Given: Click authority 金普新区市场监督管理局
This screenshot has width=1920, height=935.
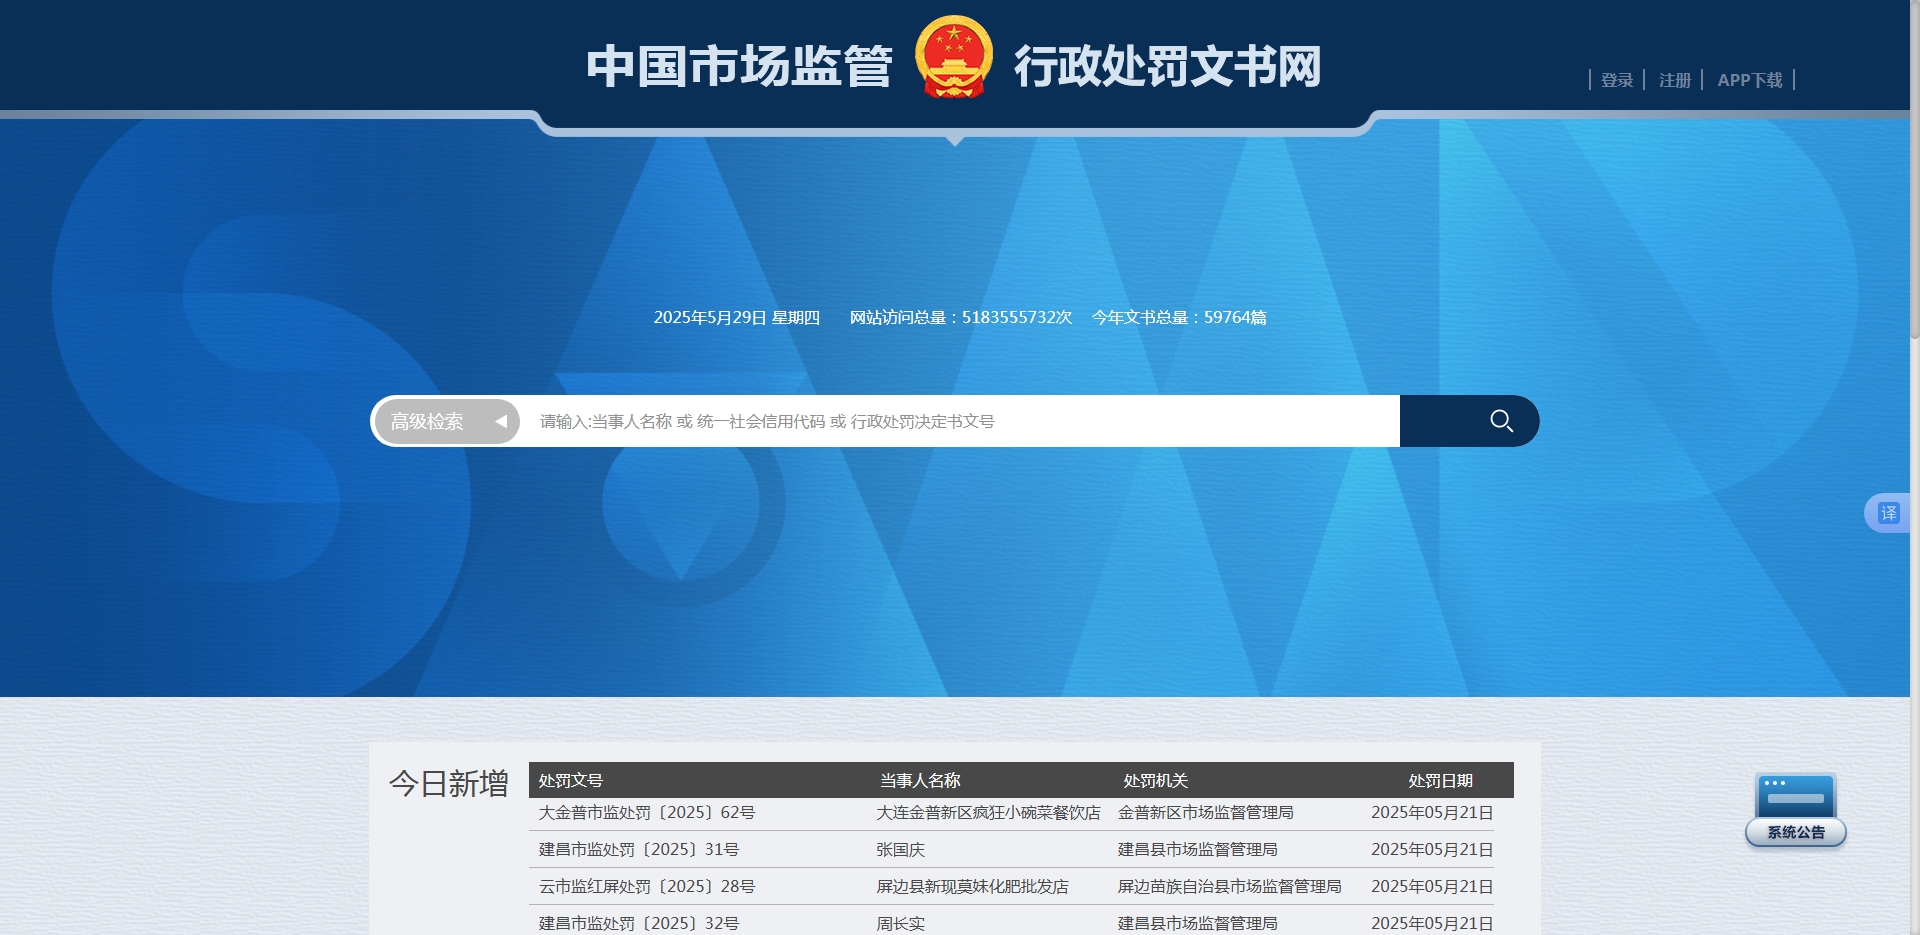Looking at the screenshot, I should coord(1205,813).
